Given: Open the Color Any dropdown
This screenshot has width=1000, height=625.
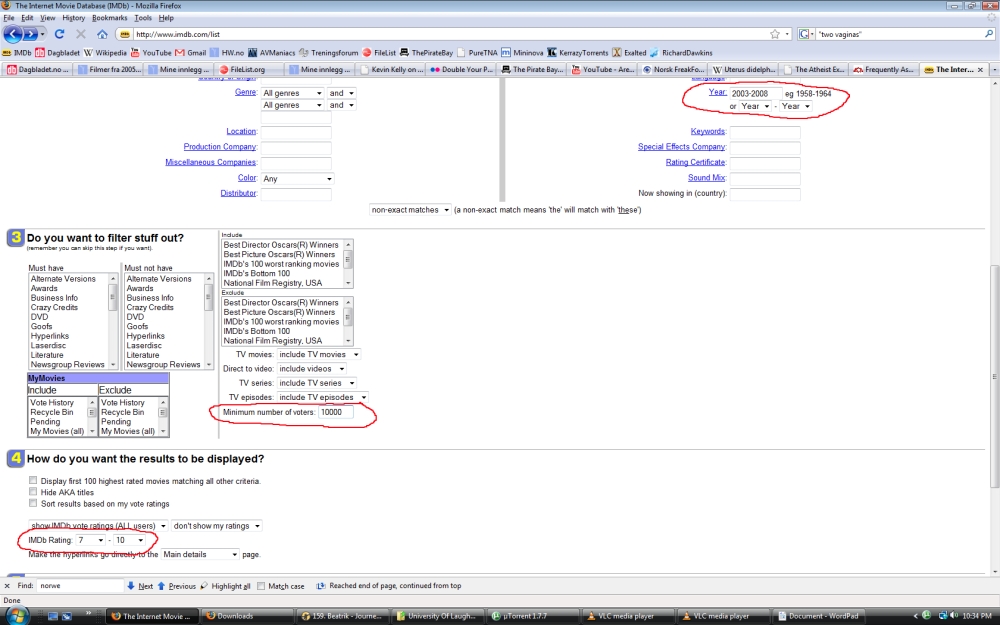Looking at the screenshot, I should [x=297, y=179].
